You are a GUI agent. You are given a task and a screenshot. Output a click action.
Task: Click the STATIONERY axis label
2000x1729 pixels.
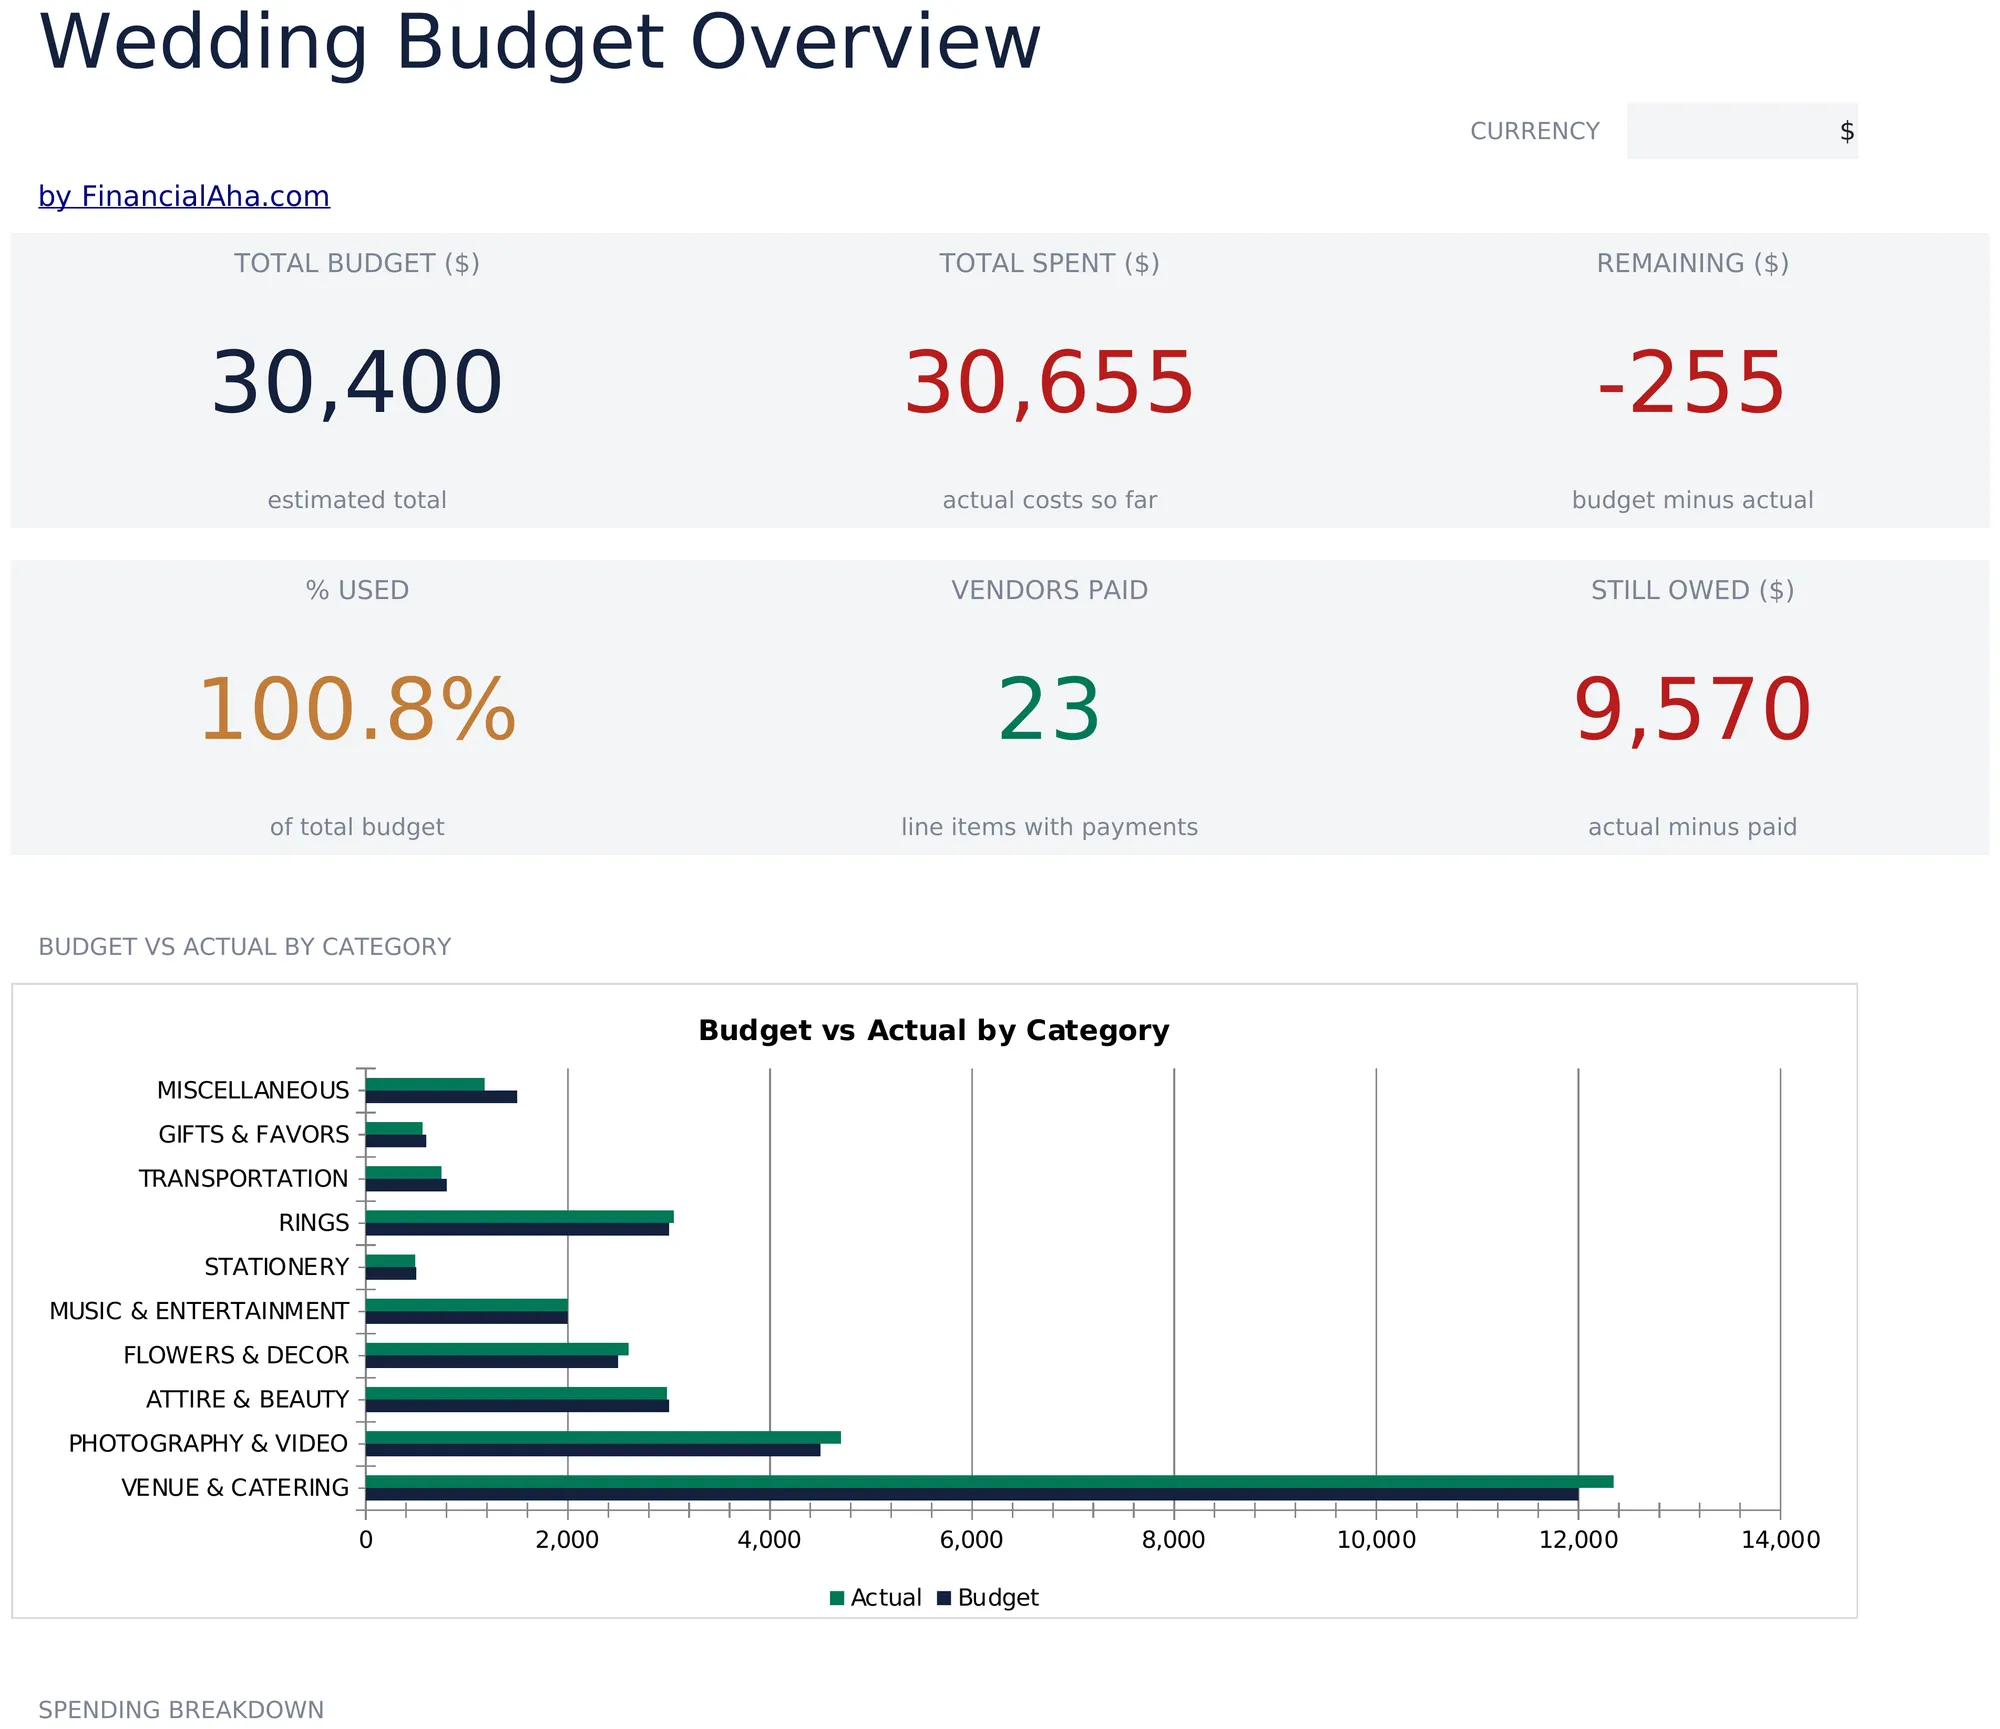(x=277, y=1267)
